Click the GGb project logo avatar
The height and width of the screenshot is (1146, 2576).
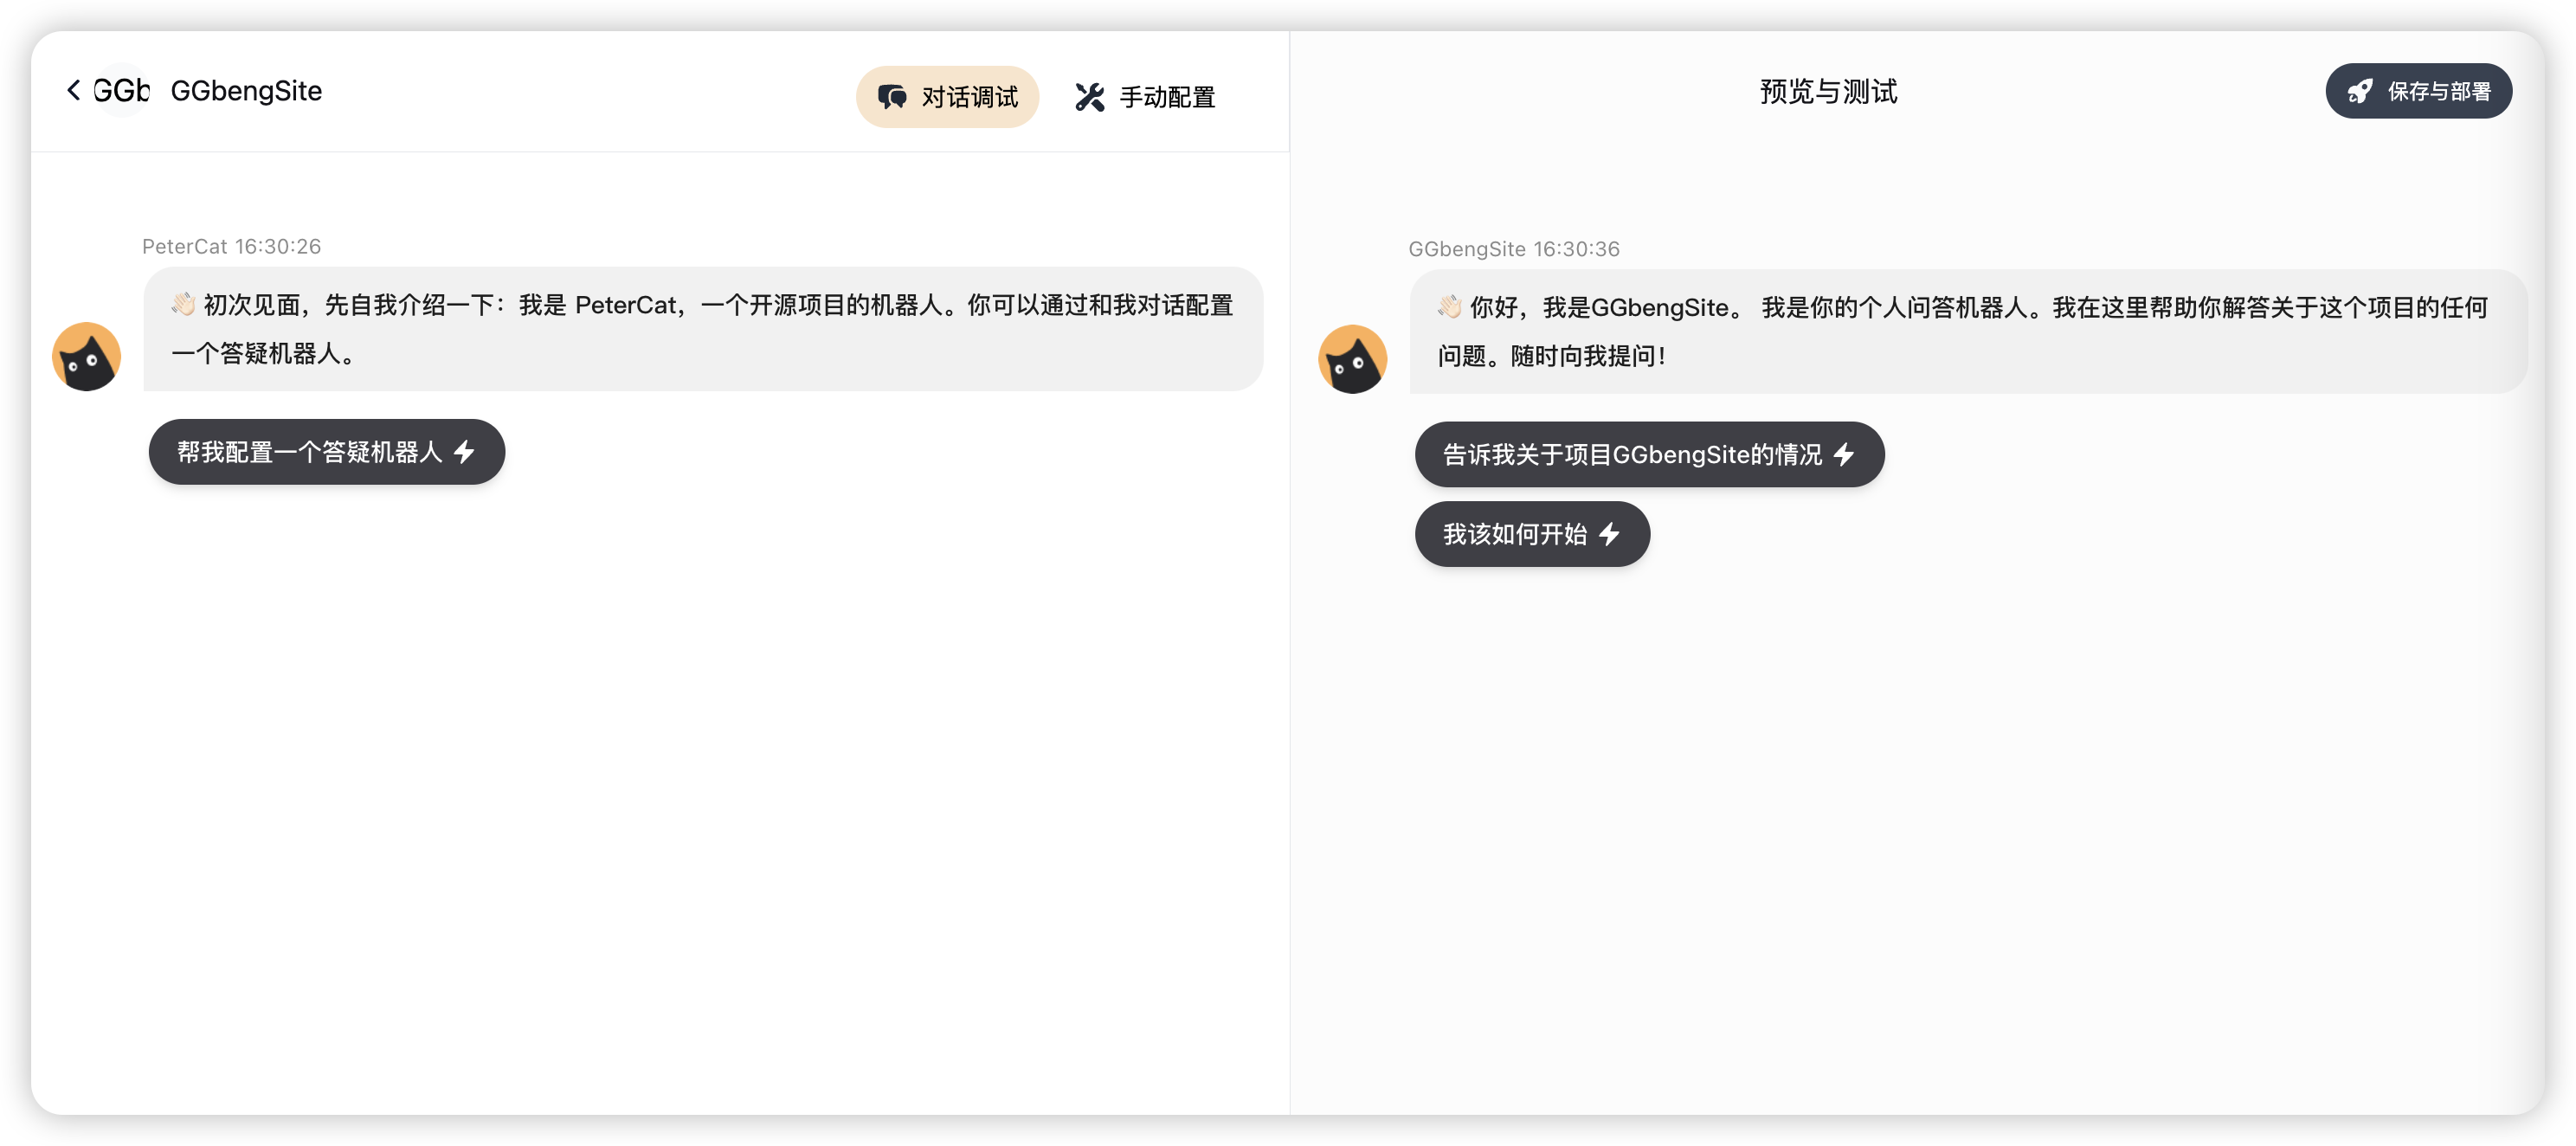tap(121, 90)
